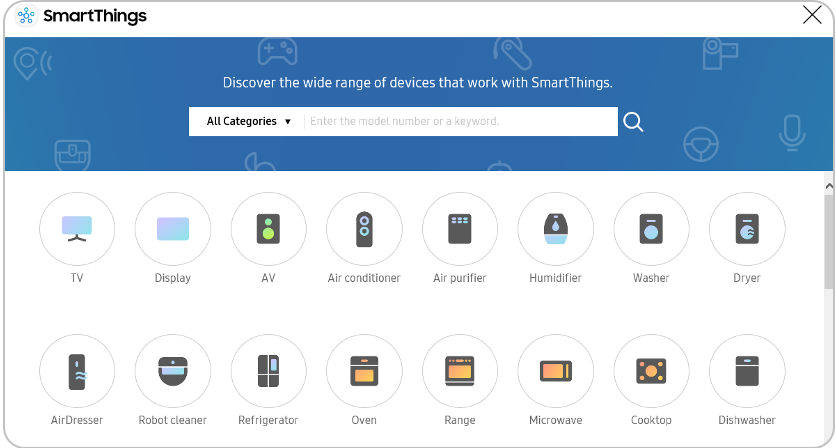Expand the All Categories dropdown

point(248,122)
